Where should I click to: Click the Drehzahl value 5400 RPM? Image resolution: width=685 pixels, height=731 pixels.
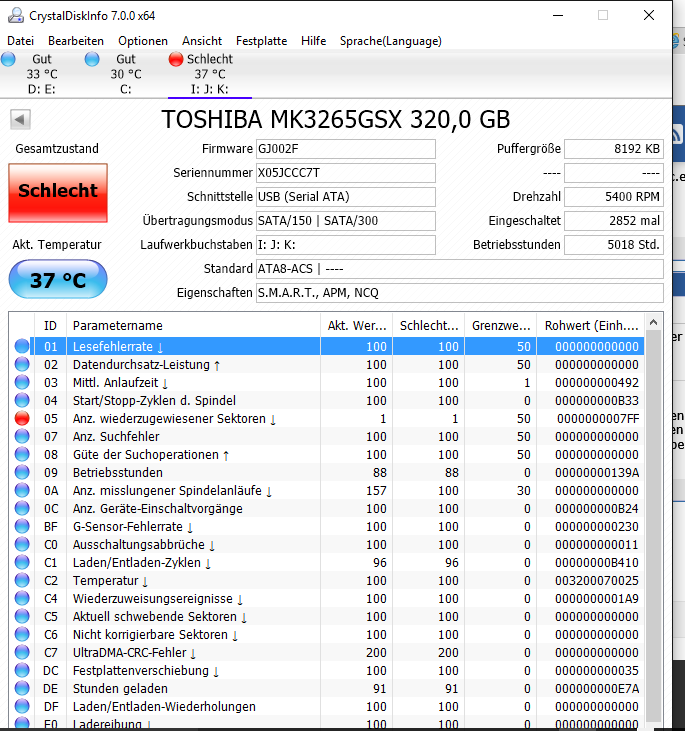[x=614, y=197]
